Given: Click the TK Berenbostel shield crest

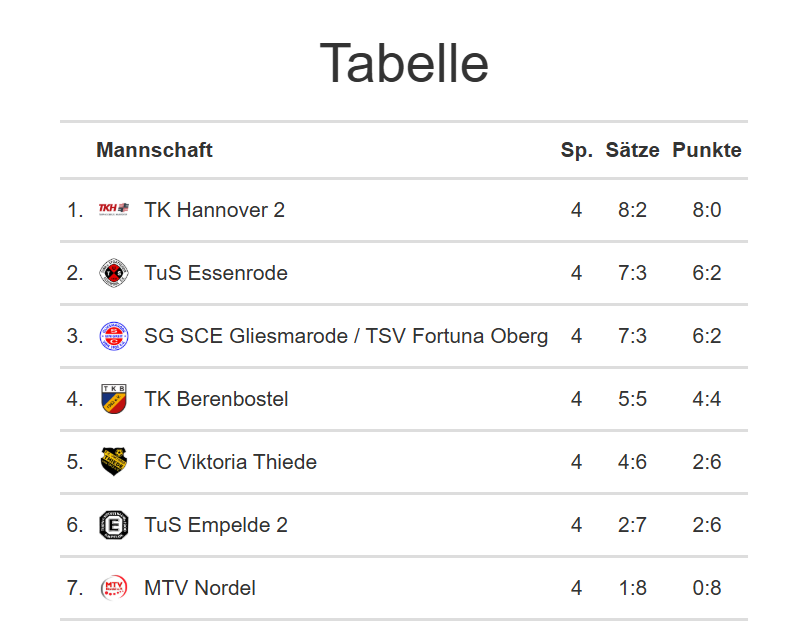Looking at the screenshot, I should click(x=114, y=399).
